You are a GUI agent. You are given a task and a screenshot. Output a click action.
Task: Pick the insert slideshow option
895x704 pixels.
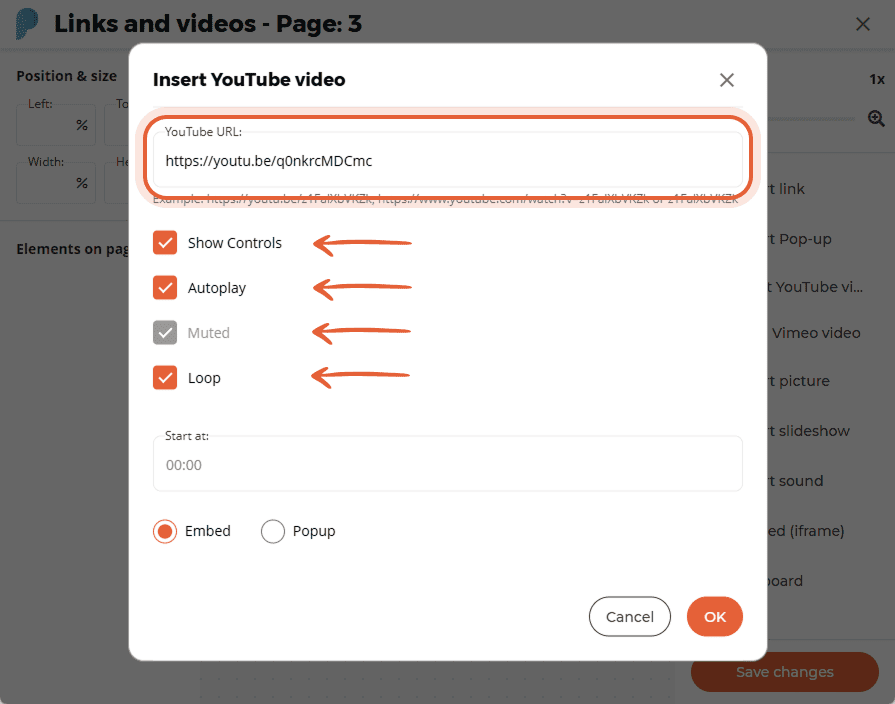pos(809,431)
